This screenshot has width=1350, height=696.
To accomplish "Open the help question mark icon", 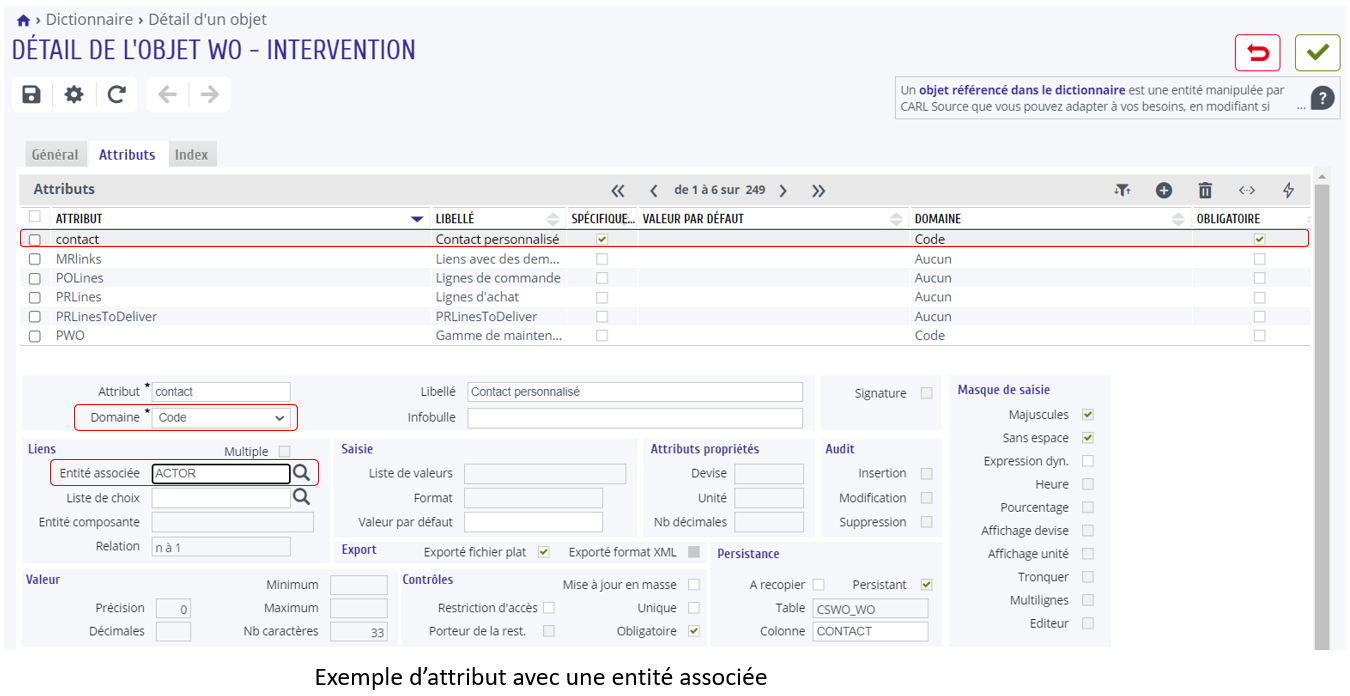I will [x=1323, y=98].
